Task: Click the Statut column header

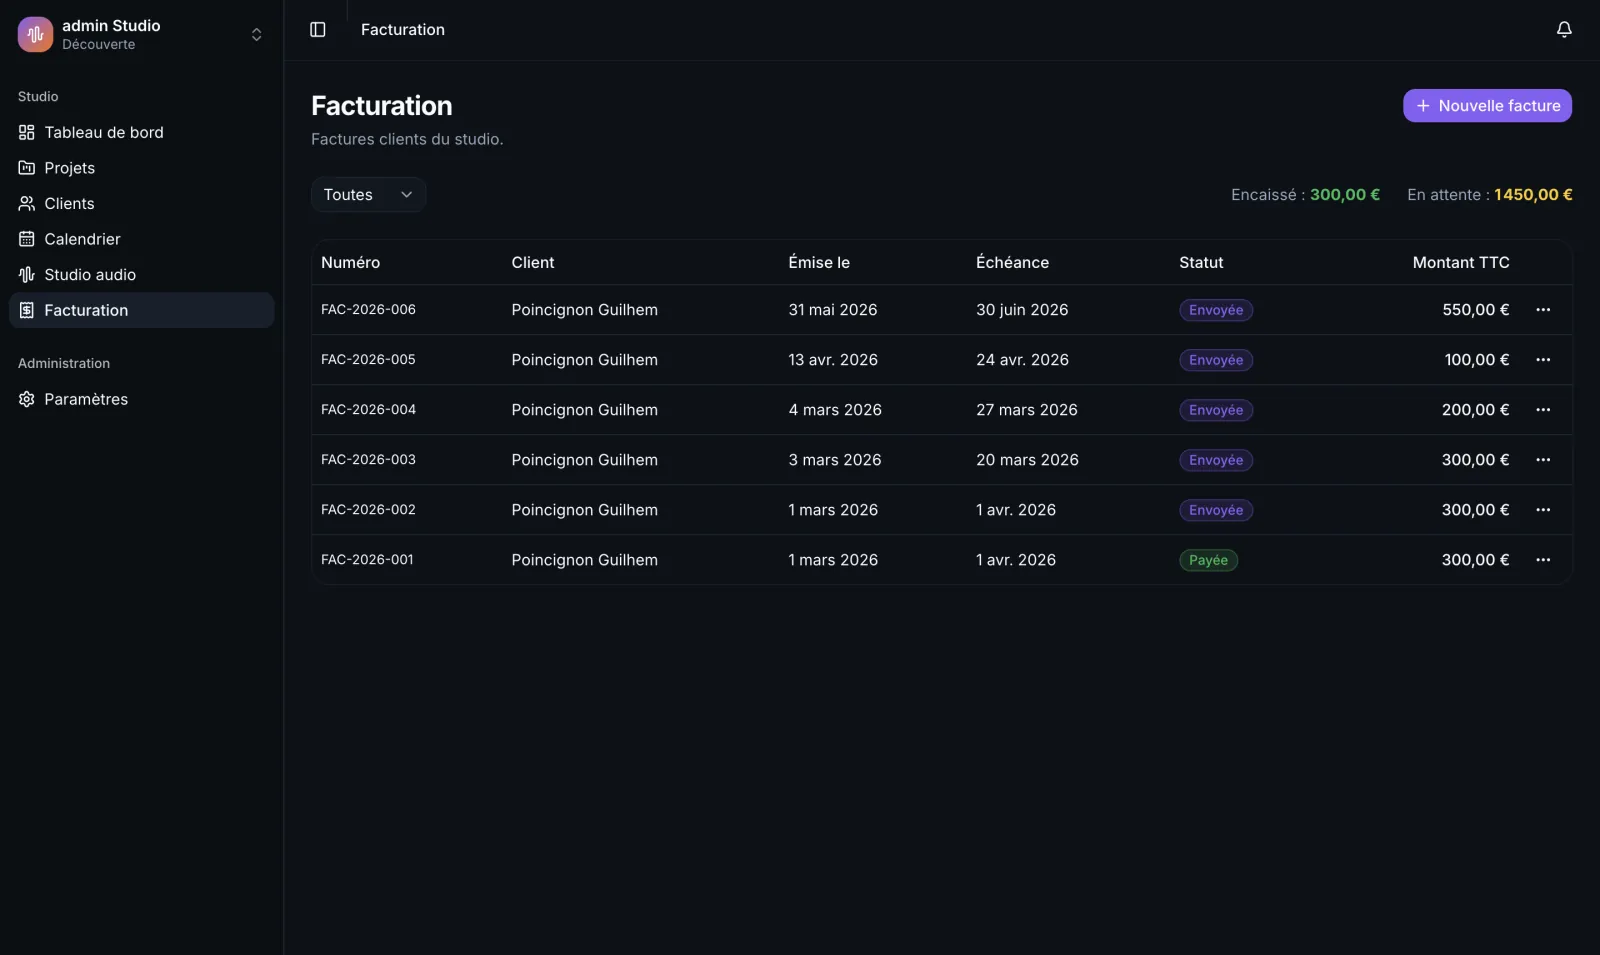Action: (1201, 262)
